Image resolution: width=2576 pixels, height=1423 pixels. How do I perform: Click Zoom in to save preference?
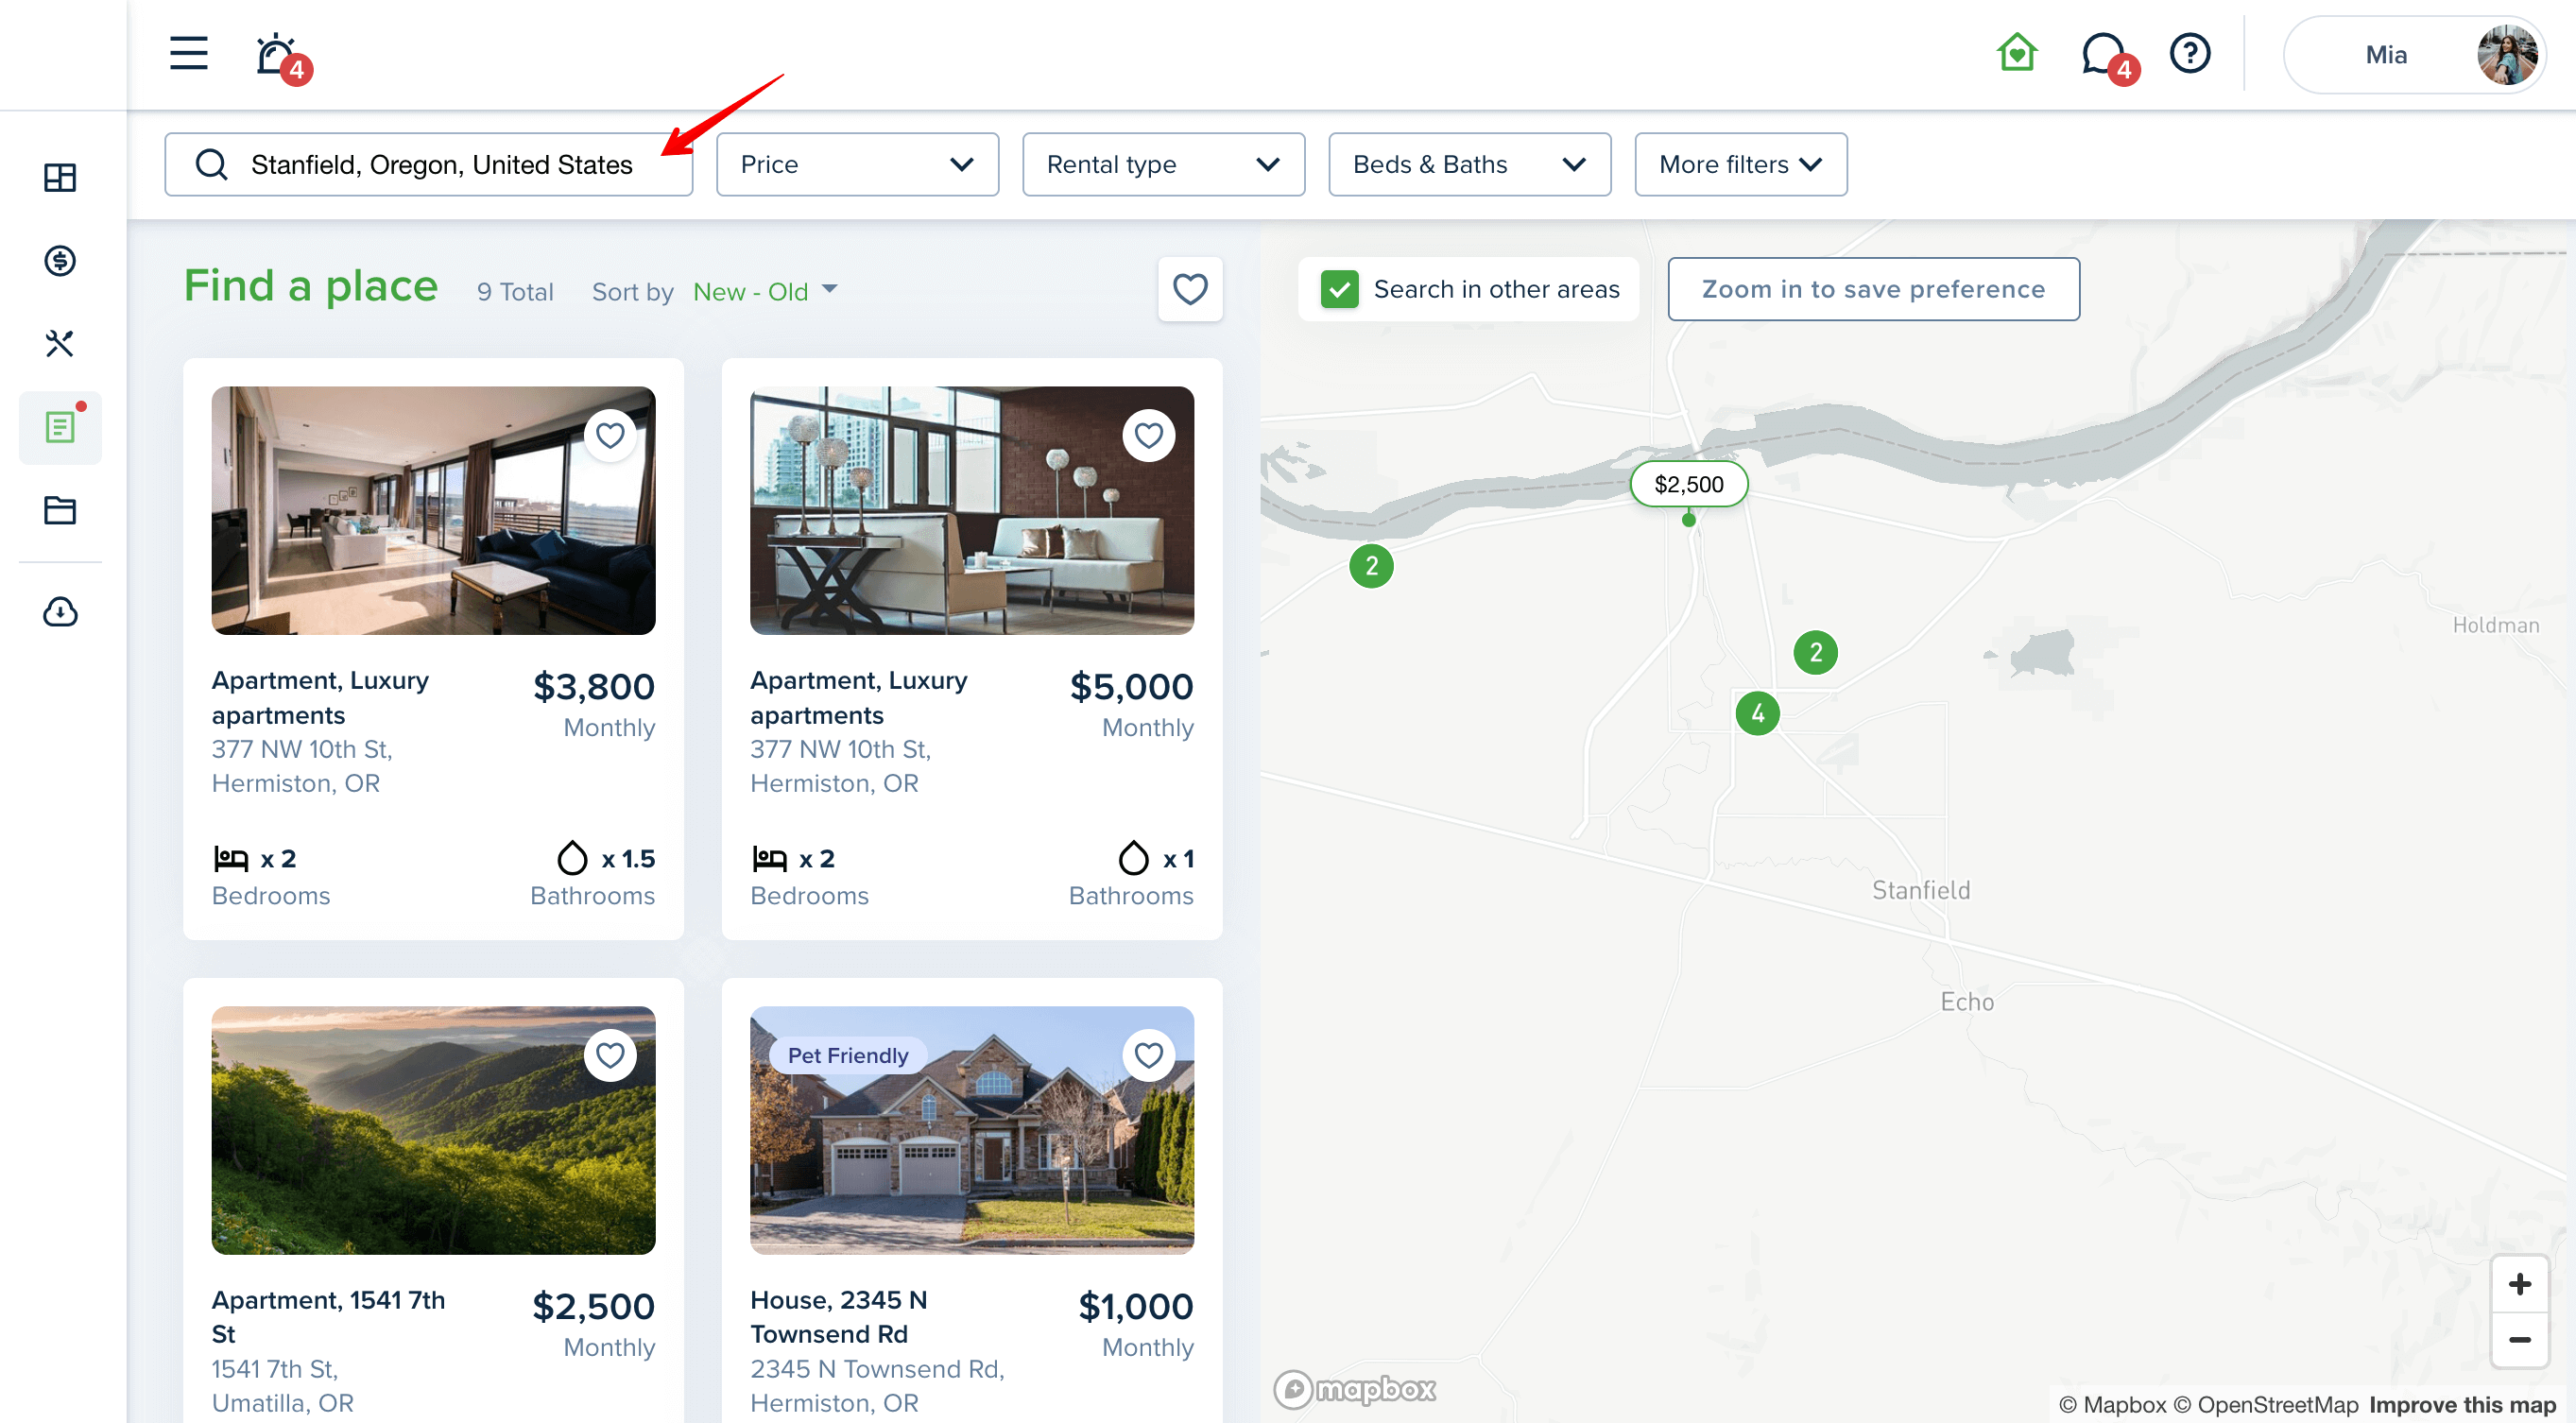click(1873, 289)
